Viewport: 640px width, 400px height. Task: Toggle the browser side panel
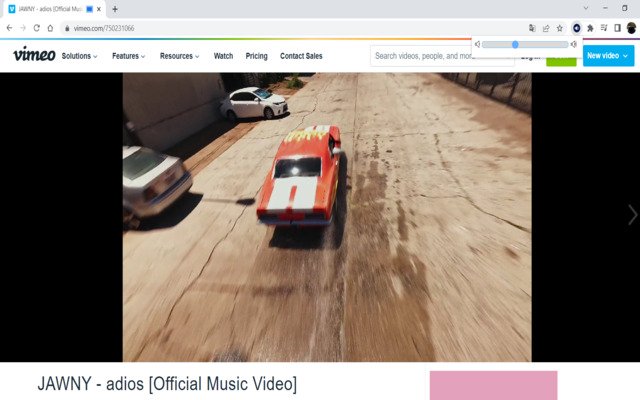point(618,28)
